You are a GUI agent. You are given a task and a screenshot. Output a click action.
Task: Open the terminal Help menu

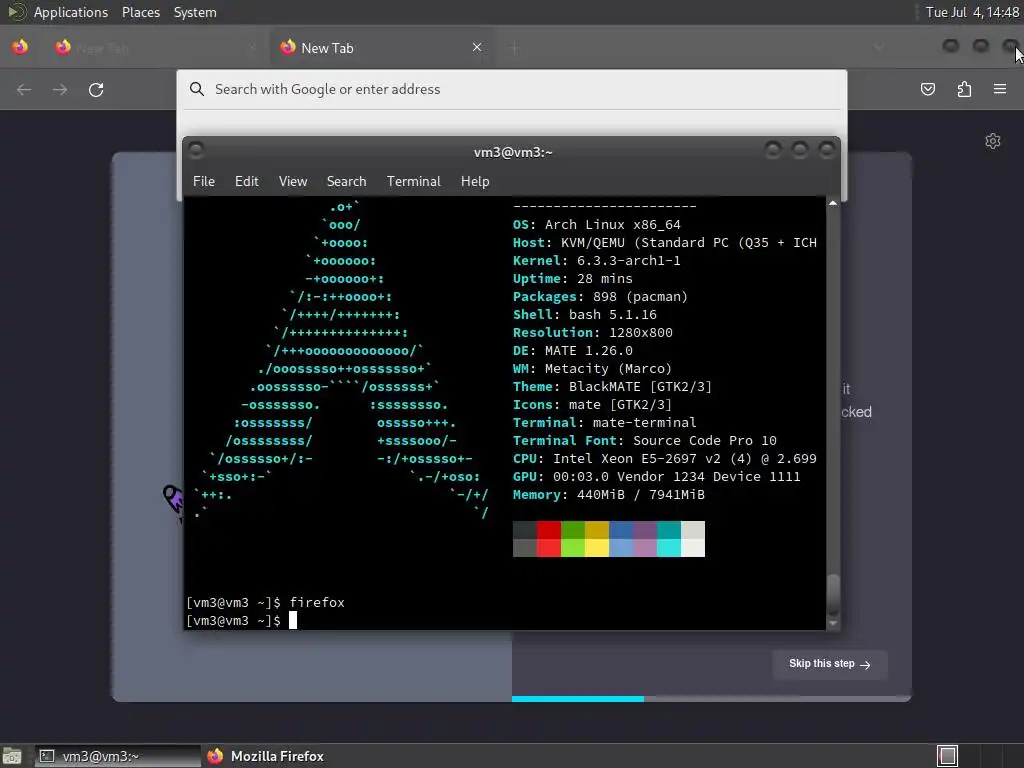click(x=475, y=182)
